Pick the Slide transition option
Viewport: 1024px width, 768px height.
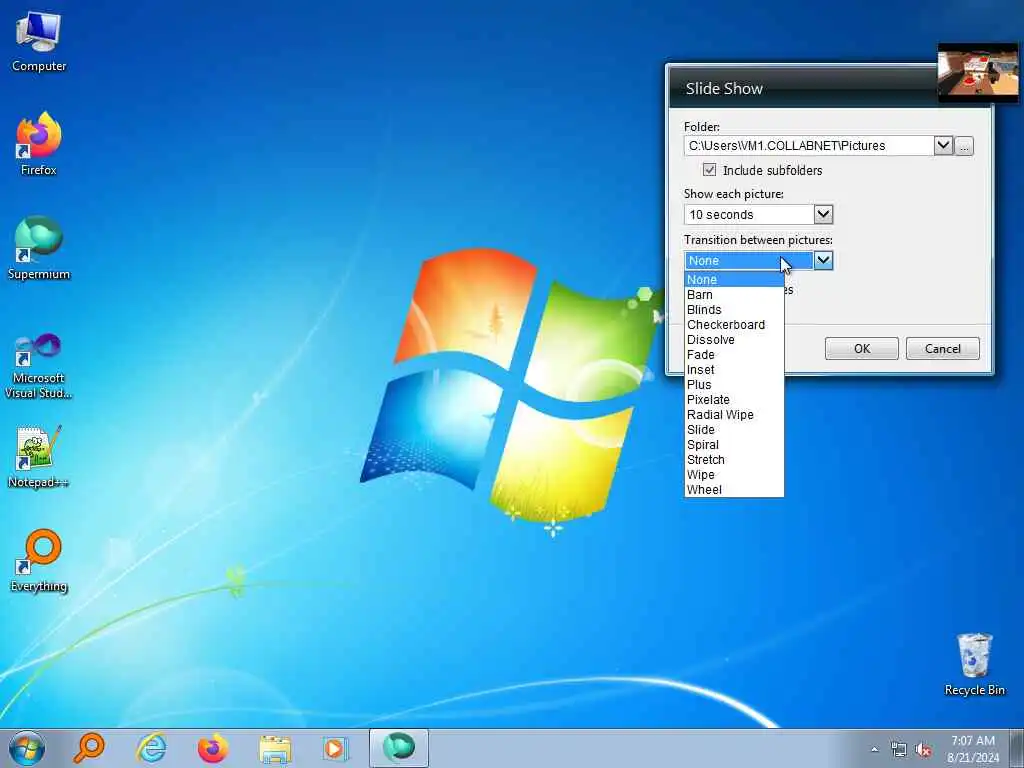click(734, 430)
